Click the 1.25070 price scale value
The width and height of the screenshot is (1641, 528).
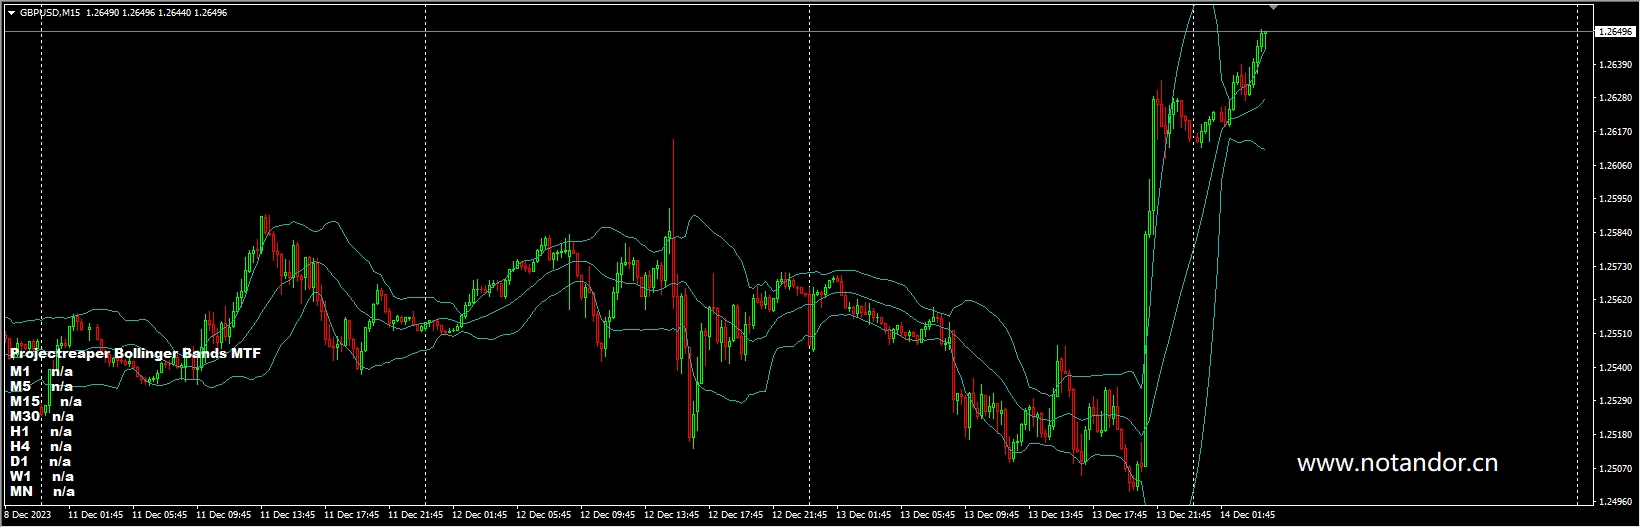pyautogui.click(x=1615, y=469)
